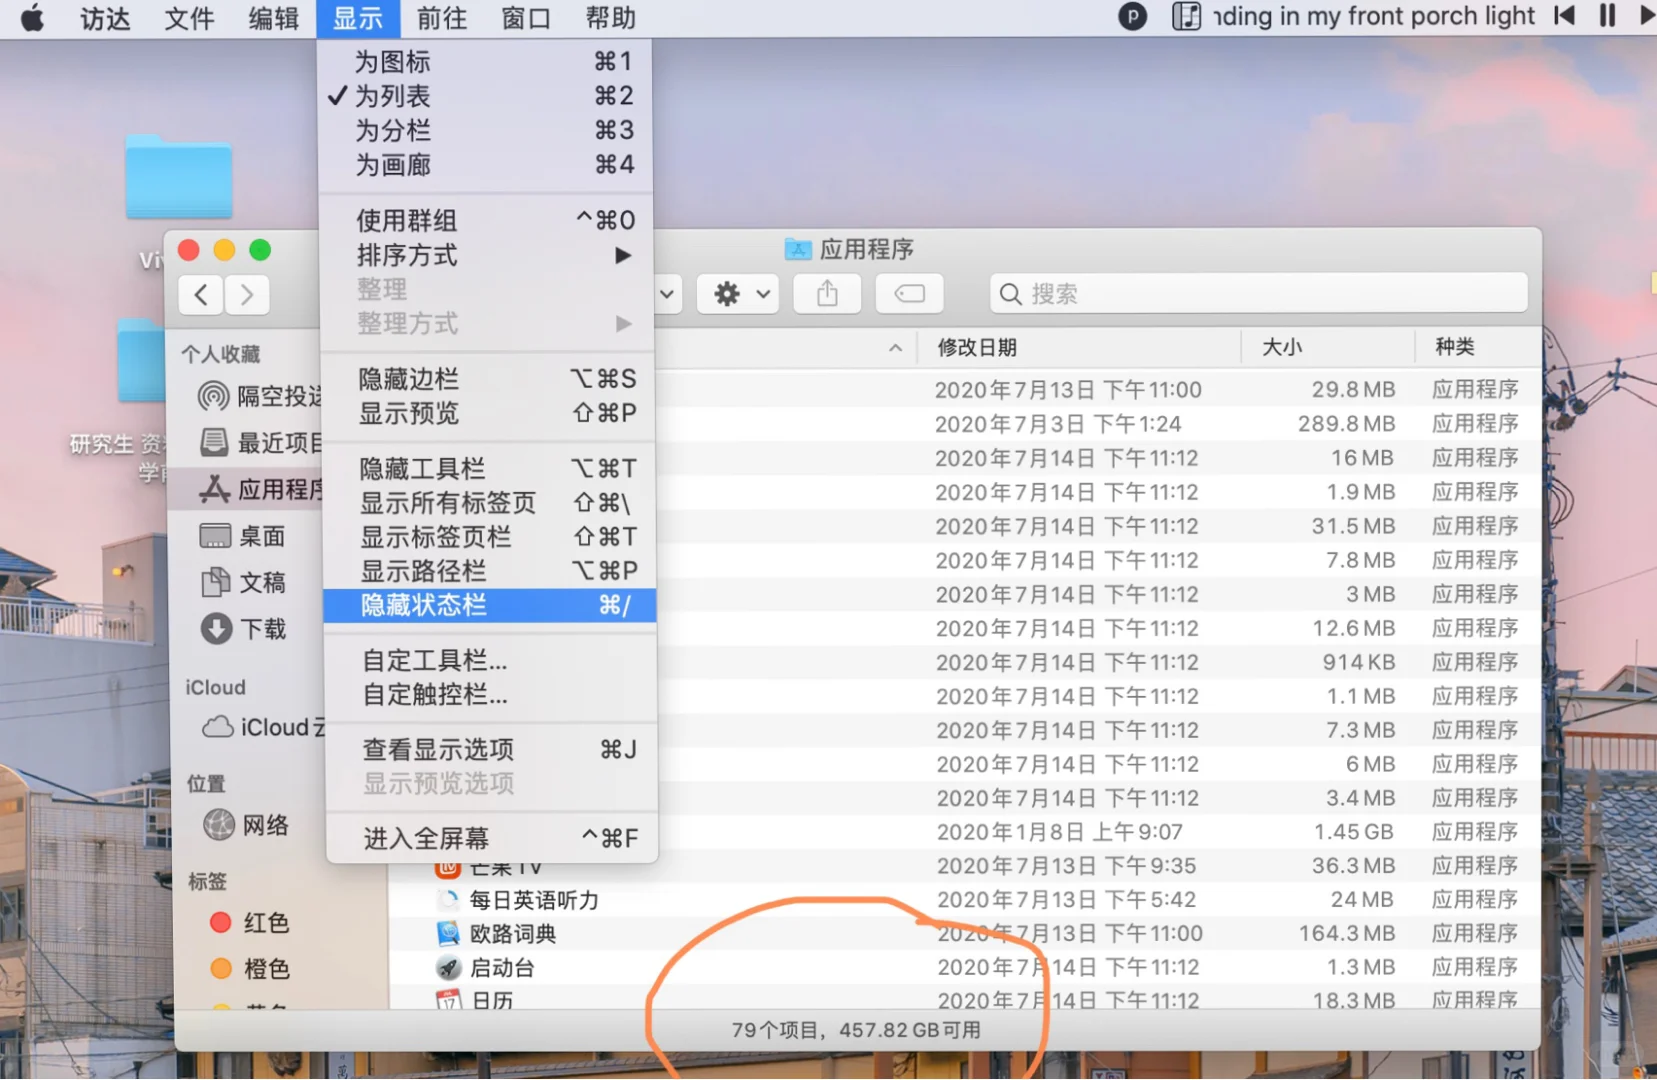
Task: Open the gear action dropdown
Action: tap(737, 293)
